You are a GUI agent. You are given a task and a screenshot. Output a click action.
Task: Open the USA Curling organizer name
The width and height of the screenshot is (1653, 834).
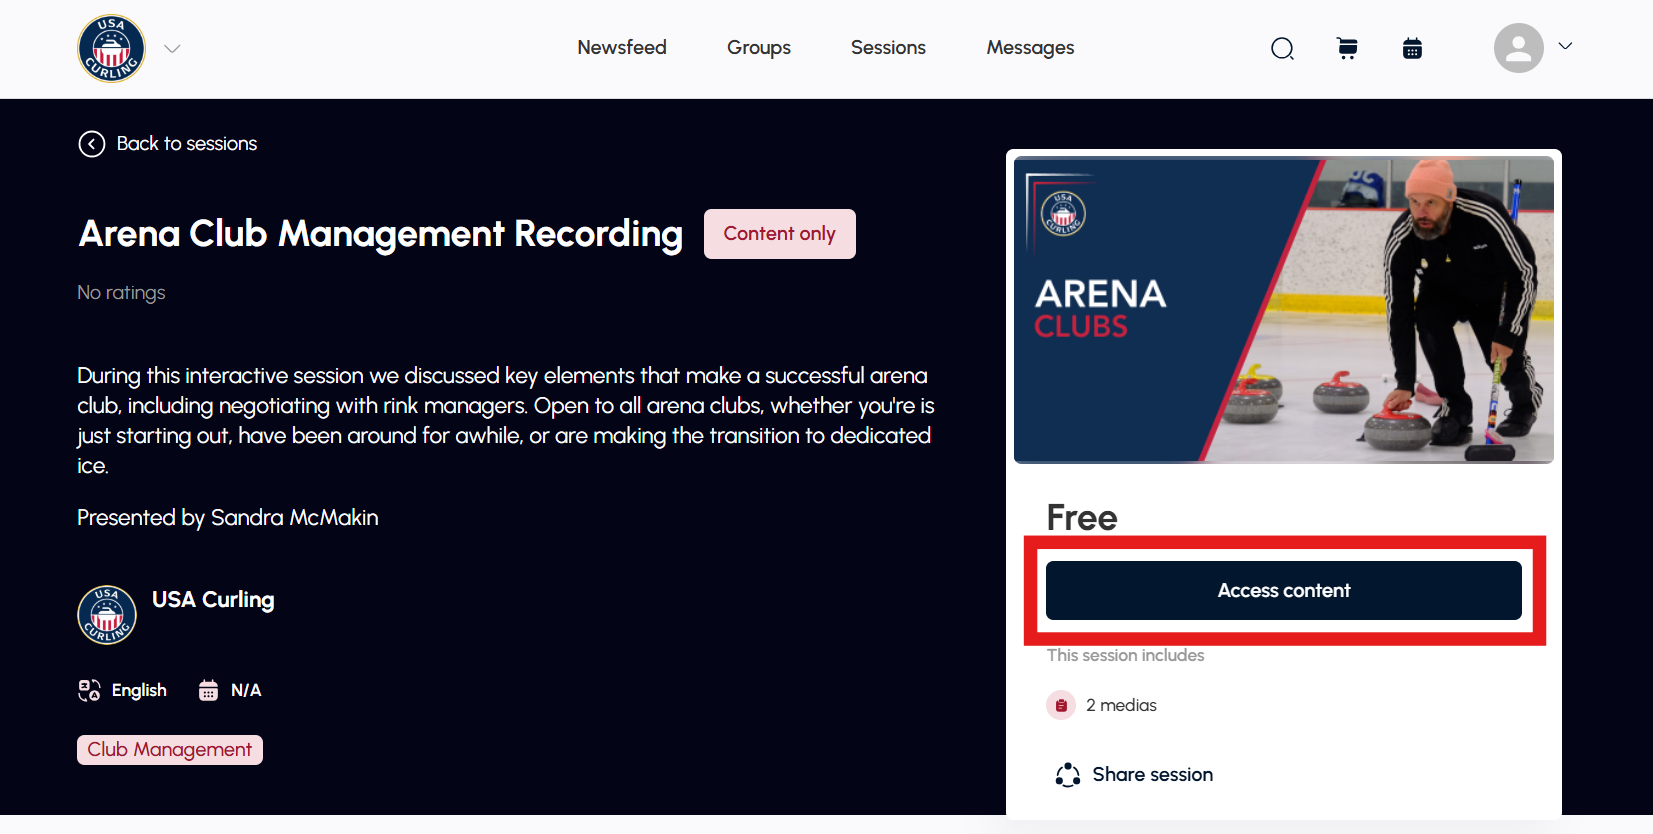[x=213, y=599]
